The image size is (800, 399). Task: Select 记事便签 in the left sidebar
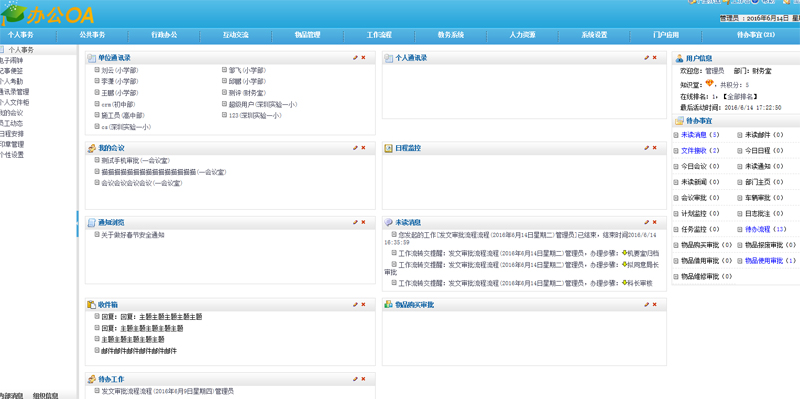[x=12, y=71]
